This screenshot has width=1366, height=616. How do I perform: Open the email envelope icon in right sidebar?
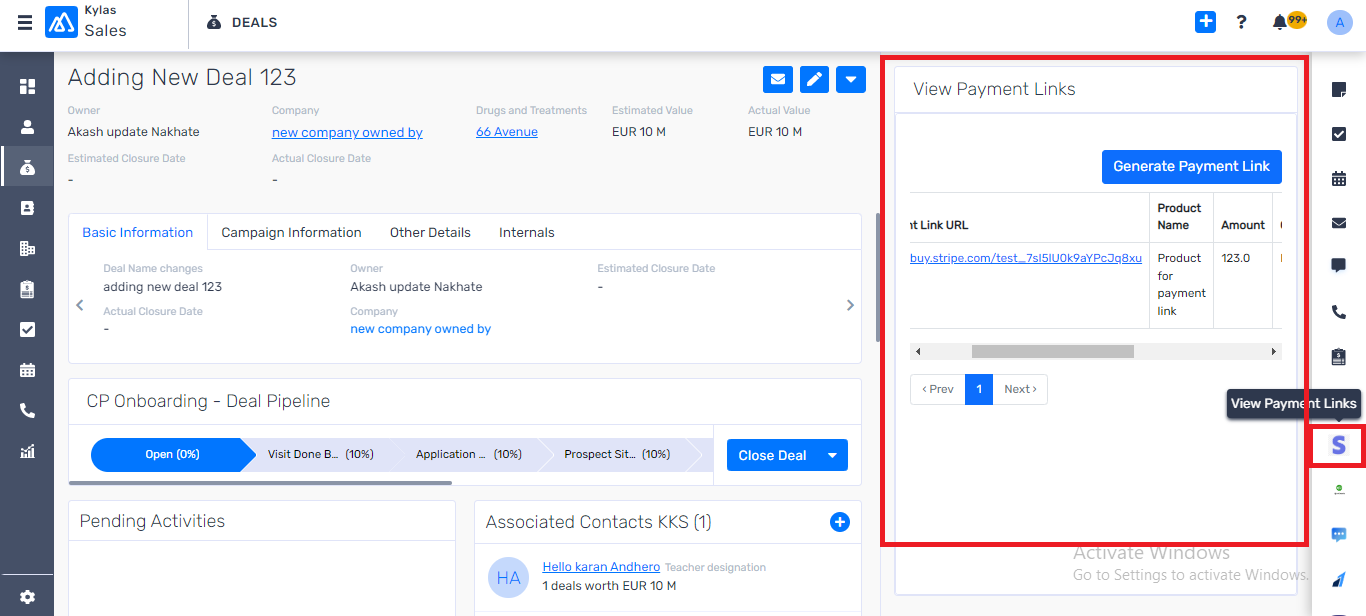tap(1338, 223)
